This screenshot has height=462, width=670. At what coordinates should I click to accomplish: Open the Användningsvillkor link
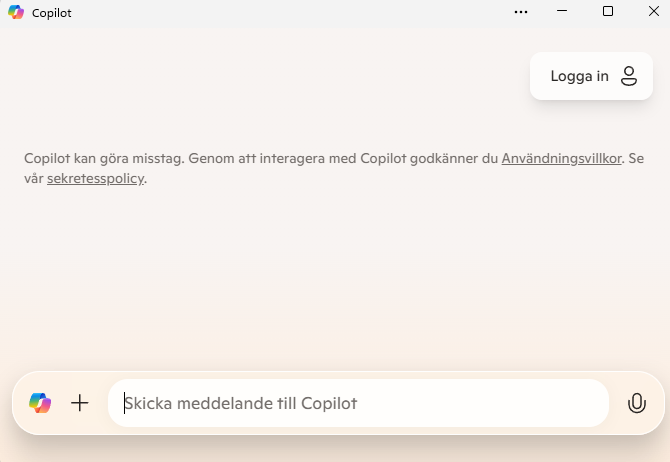point(561,159)
